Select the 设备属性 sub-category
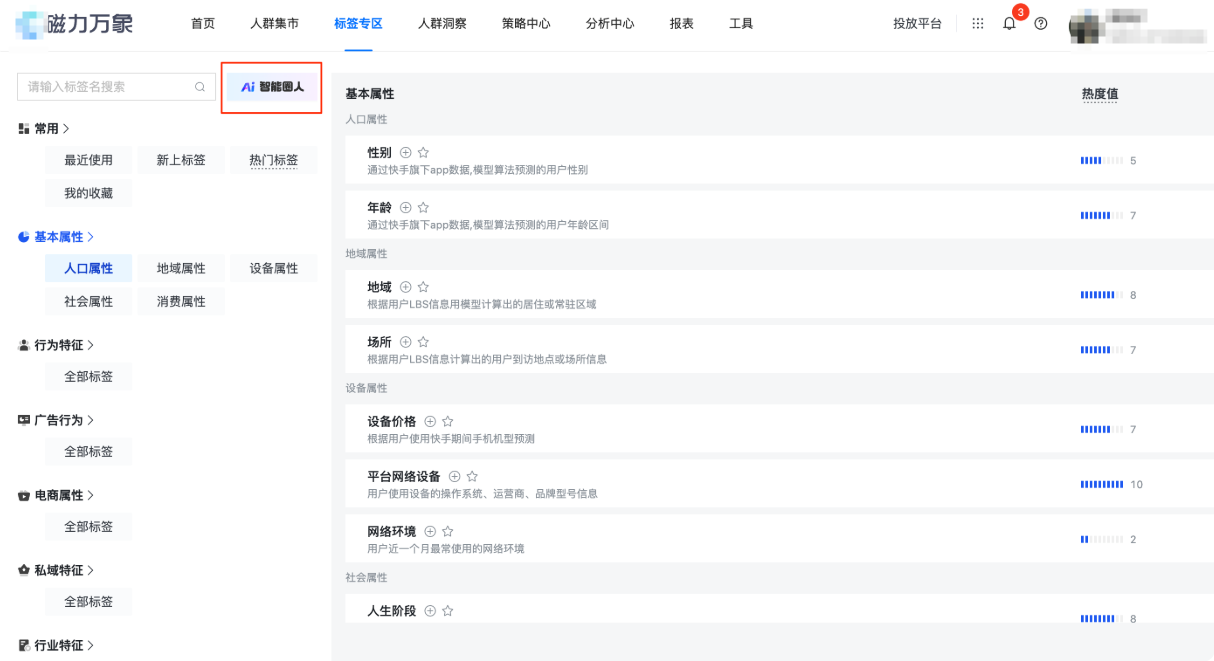 pos(274,268)
